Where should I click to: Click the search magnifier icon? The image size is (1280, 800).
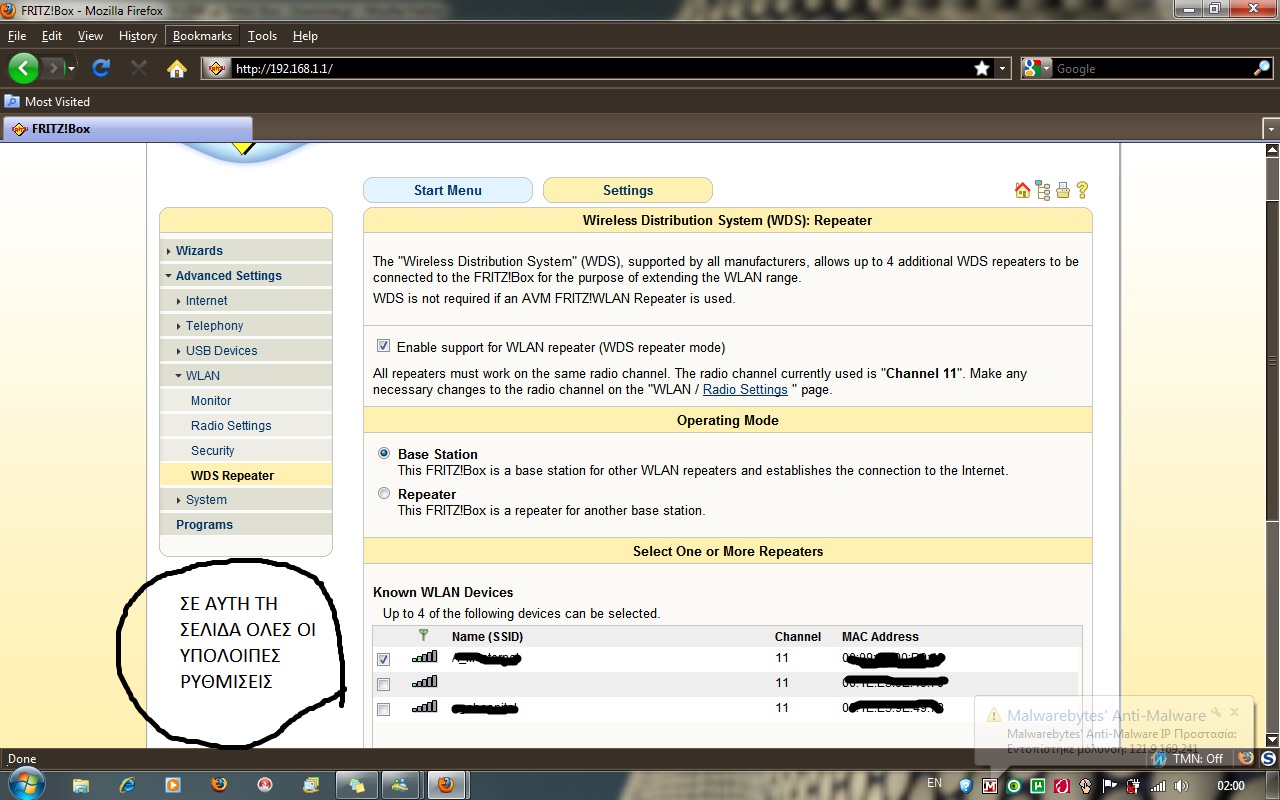1262,68
